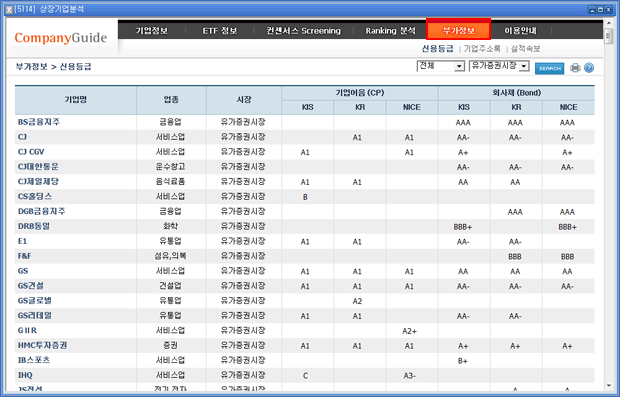Click the 기업명 column header
The image size is (620, 397).
(76, 100)
